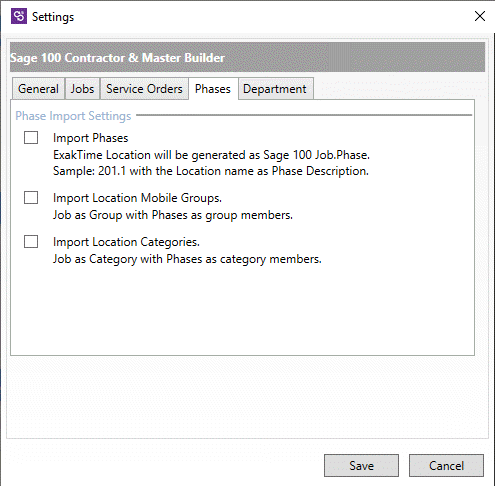Click 'Job as Group with Phases' description
Screen dimensions: 495x486
173,215
